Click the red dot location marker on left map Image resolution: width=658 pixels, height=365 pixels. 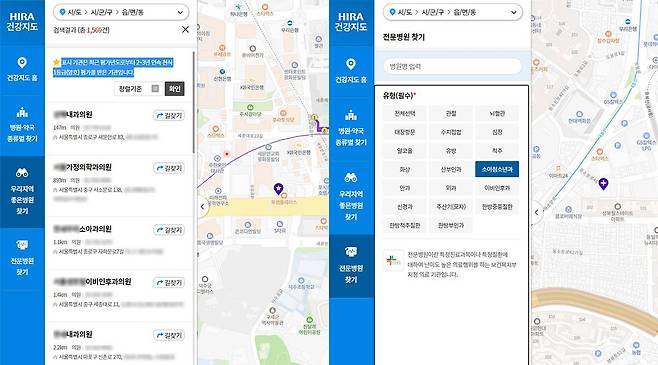[227, 154]
